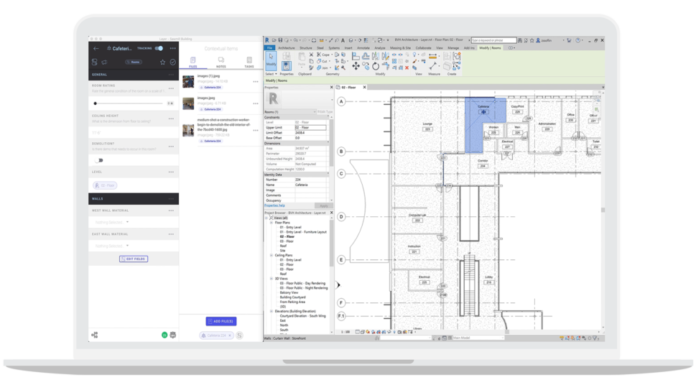Screen dimensions: 696x385
Task: Collapse the Elevations (Building Elevation) node
Action: point(272,311)
